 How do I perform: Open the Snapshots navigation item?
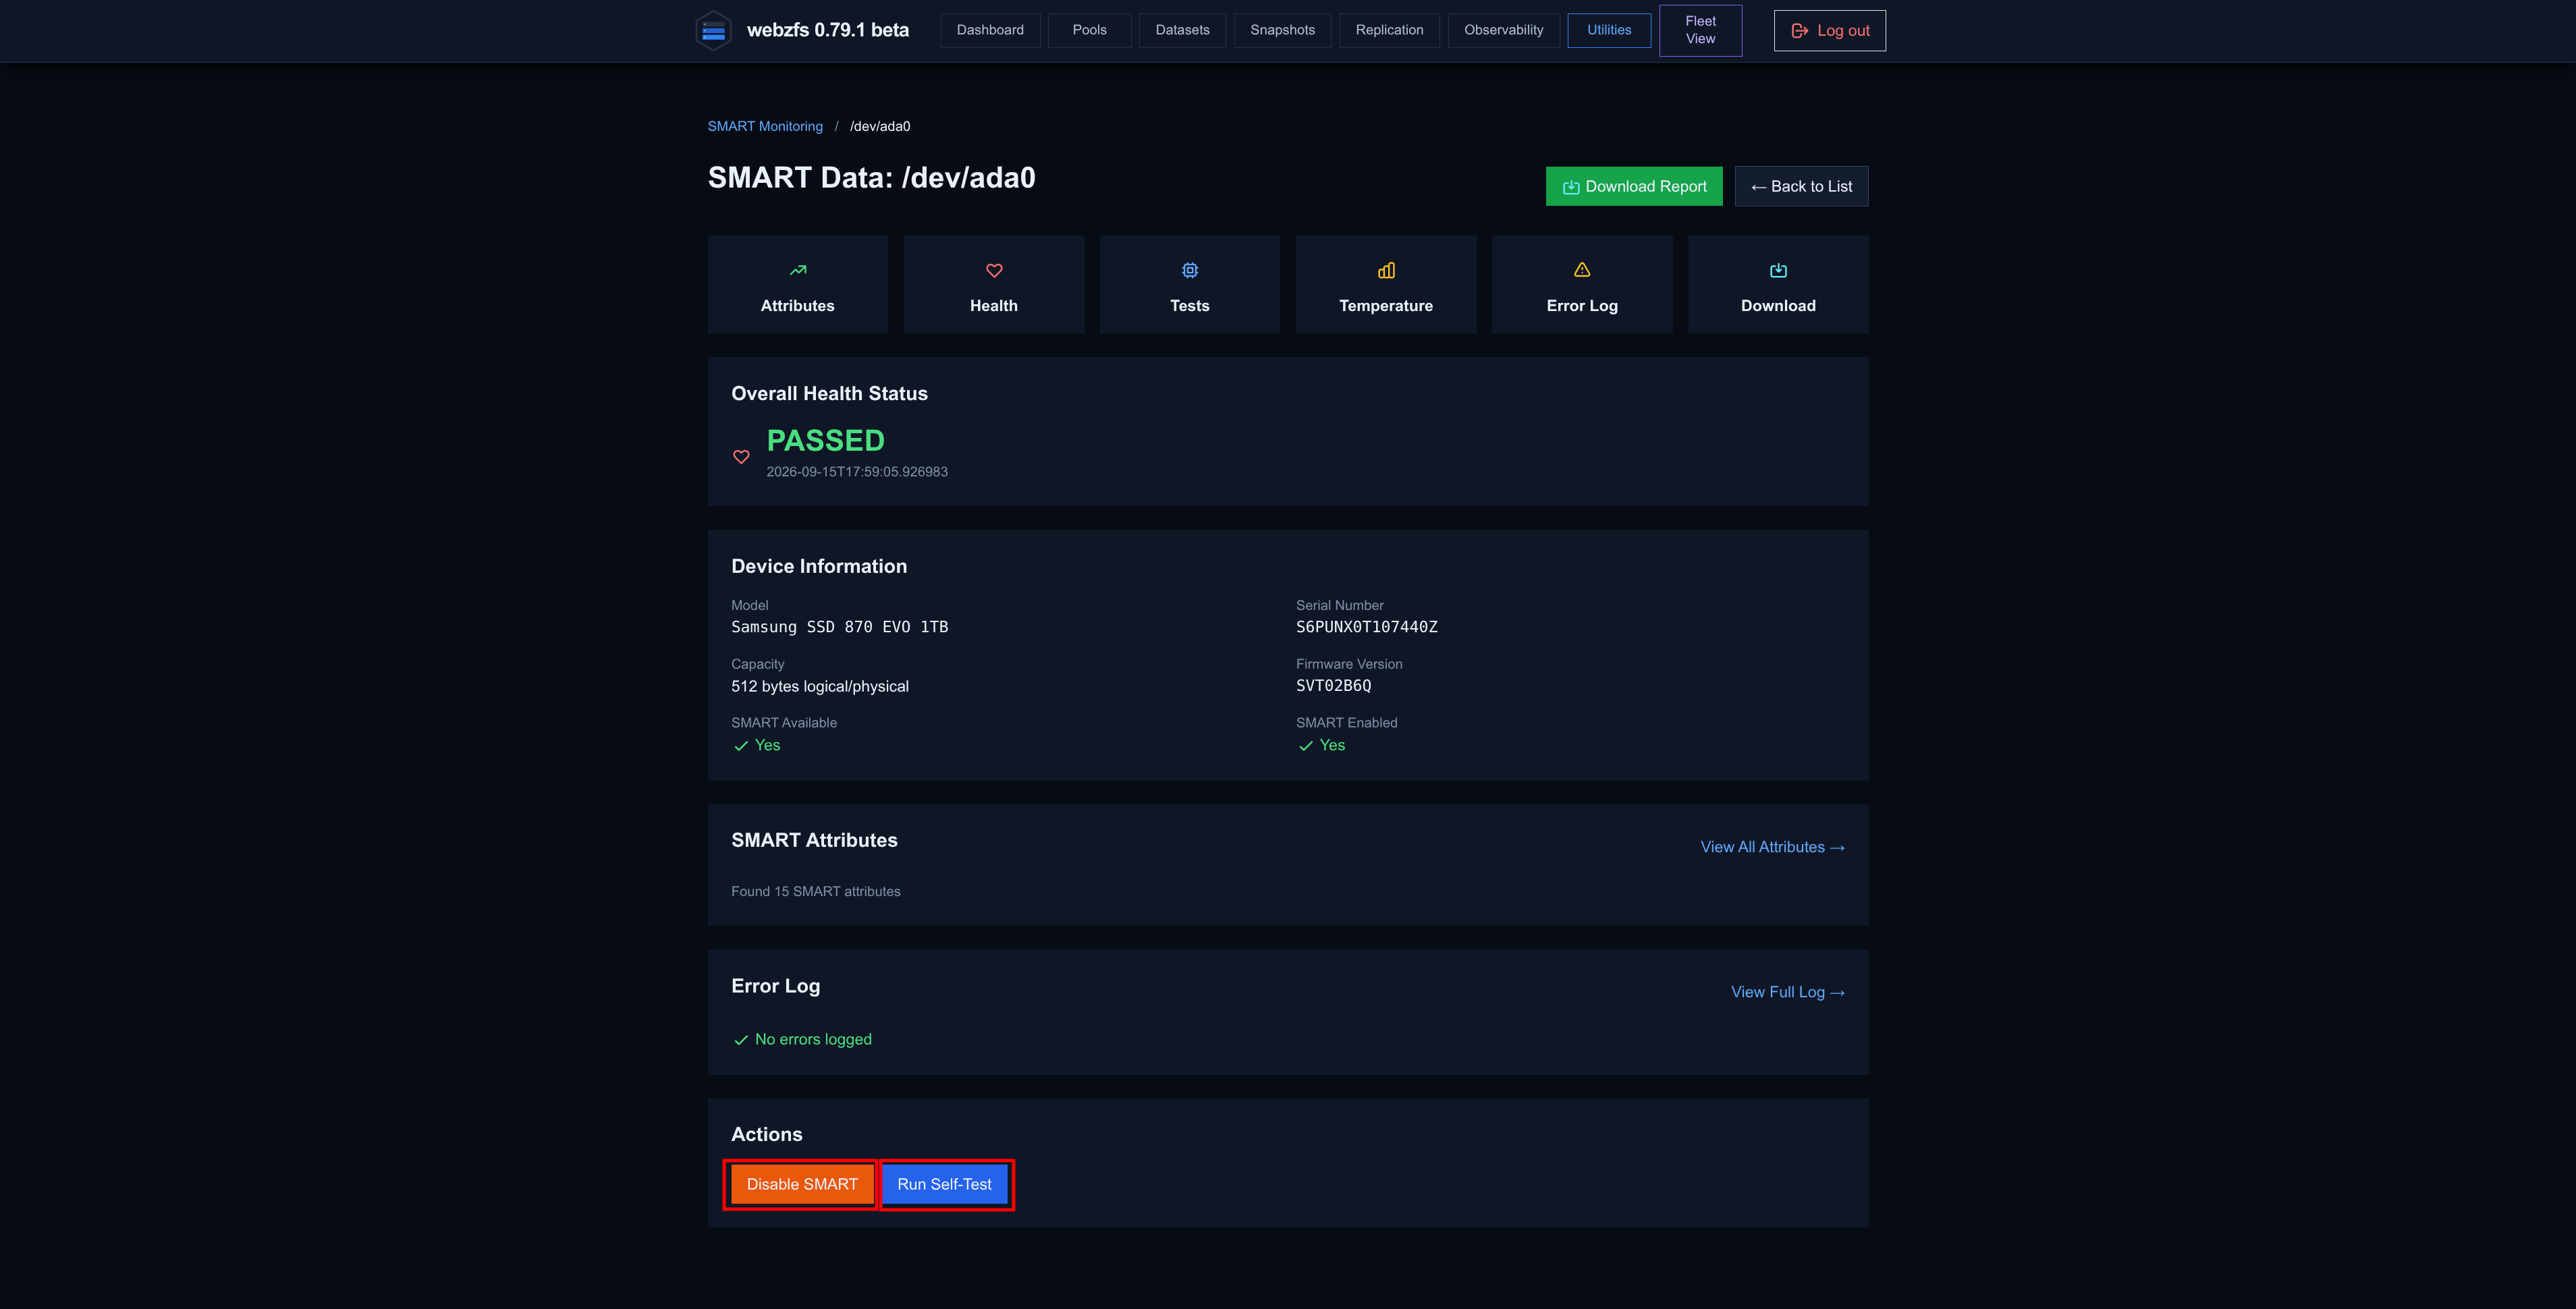tap(1282, 30)
